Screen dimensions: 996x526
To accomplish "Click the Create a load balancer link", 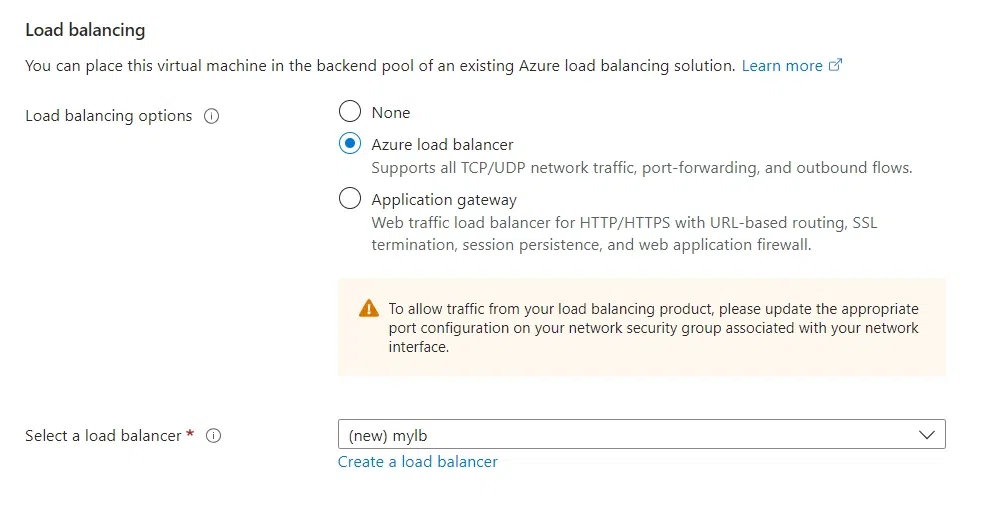I will click(417, 462).
